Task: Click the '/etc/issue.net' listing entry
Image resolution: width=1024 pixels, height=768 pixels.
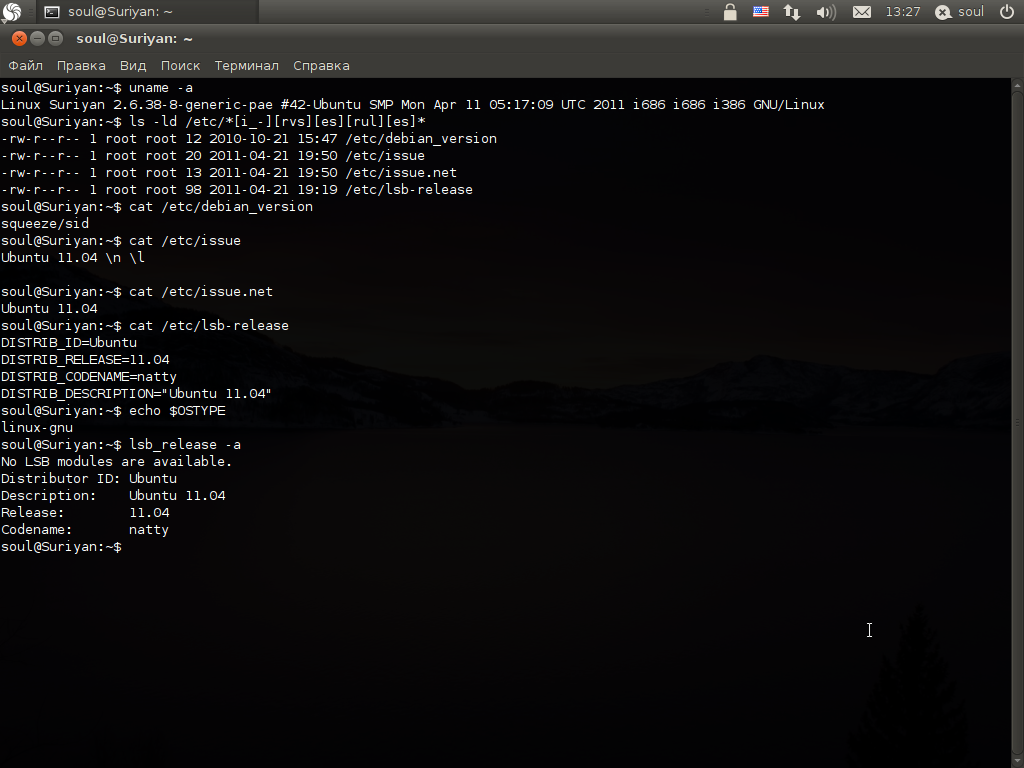Action: [x=401, y=172]
